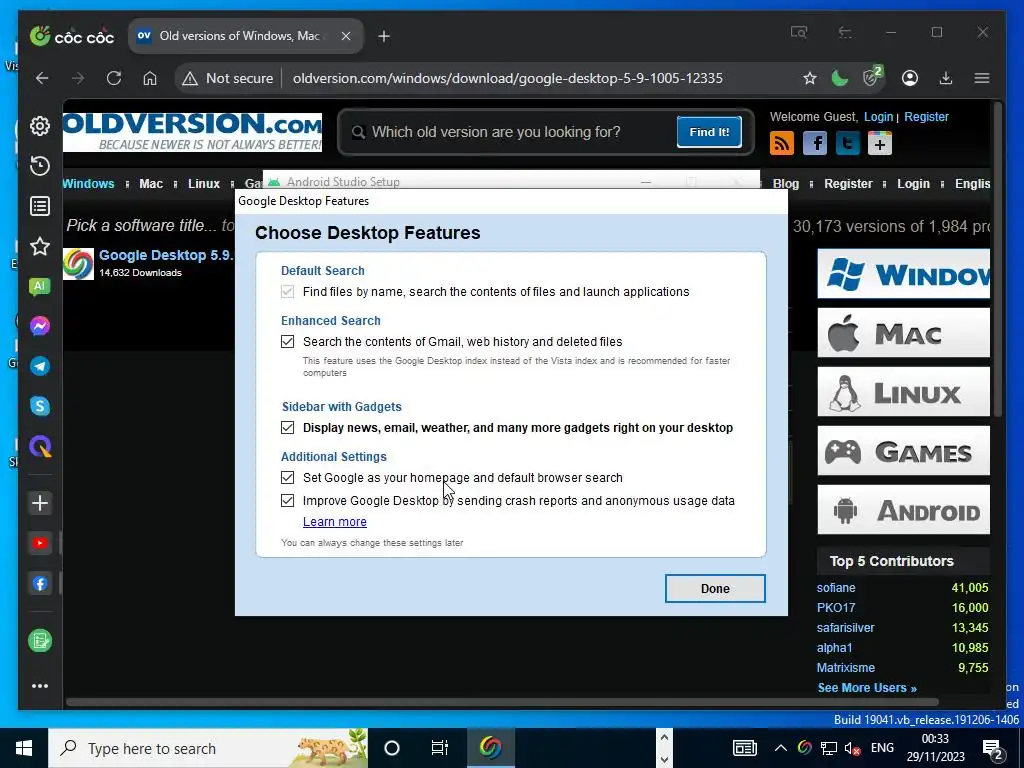Click Login link near Welcome Guest
The width and height of the screenshot is (1024, 768).
(878, 117)
